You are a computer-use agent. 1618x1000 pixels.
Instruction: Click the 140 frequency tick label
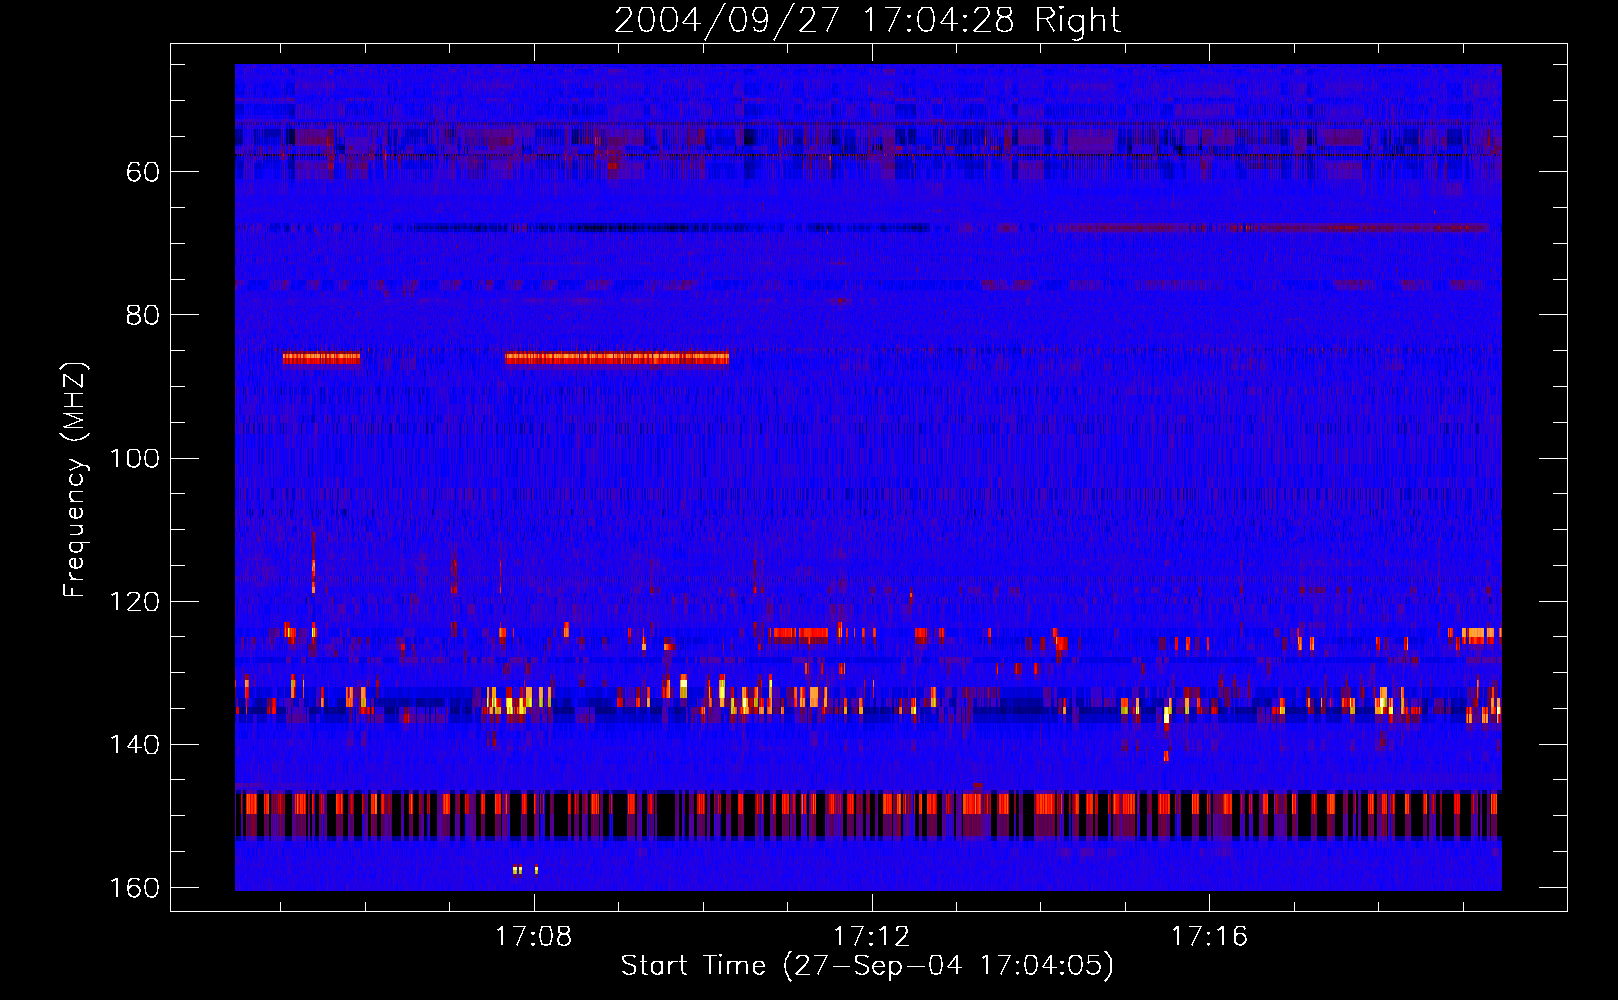(x=135, y=745)
